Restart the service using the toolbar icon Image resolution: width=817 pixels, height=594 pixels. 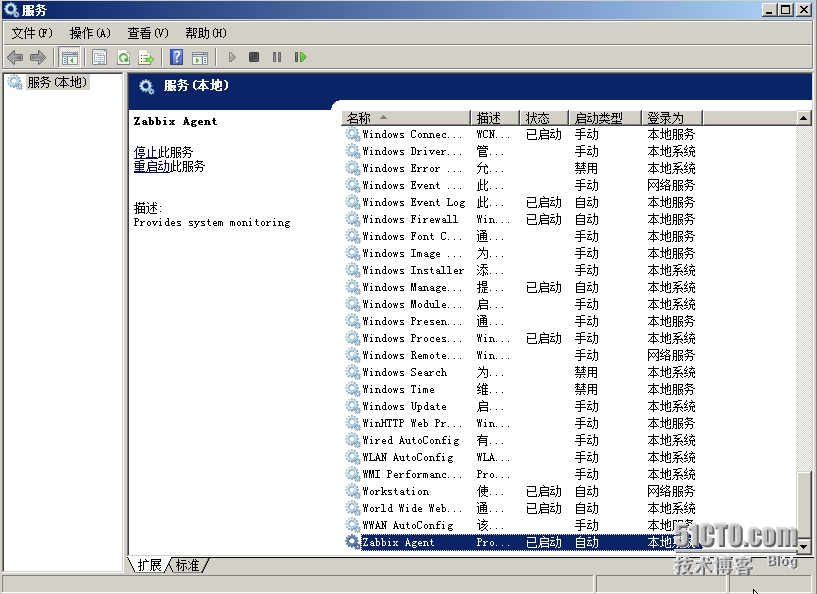click(301, 57)
